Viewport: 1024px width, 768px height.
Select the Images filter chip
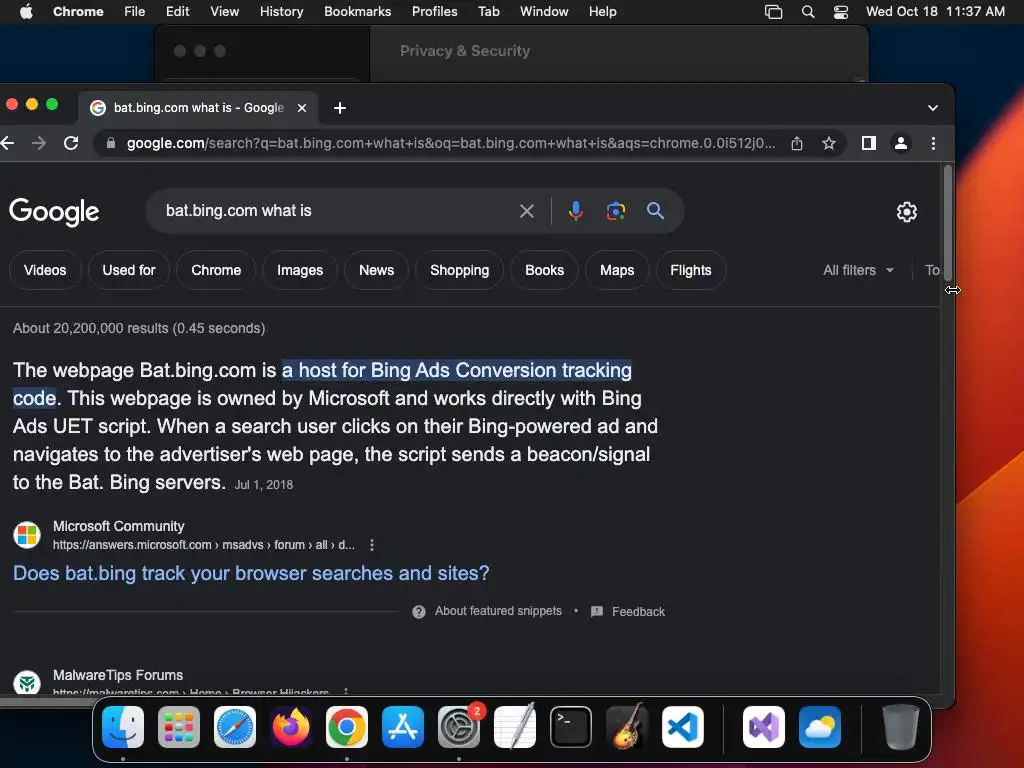click(300, 270)
